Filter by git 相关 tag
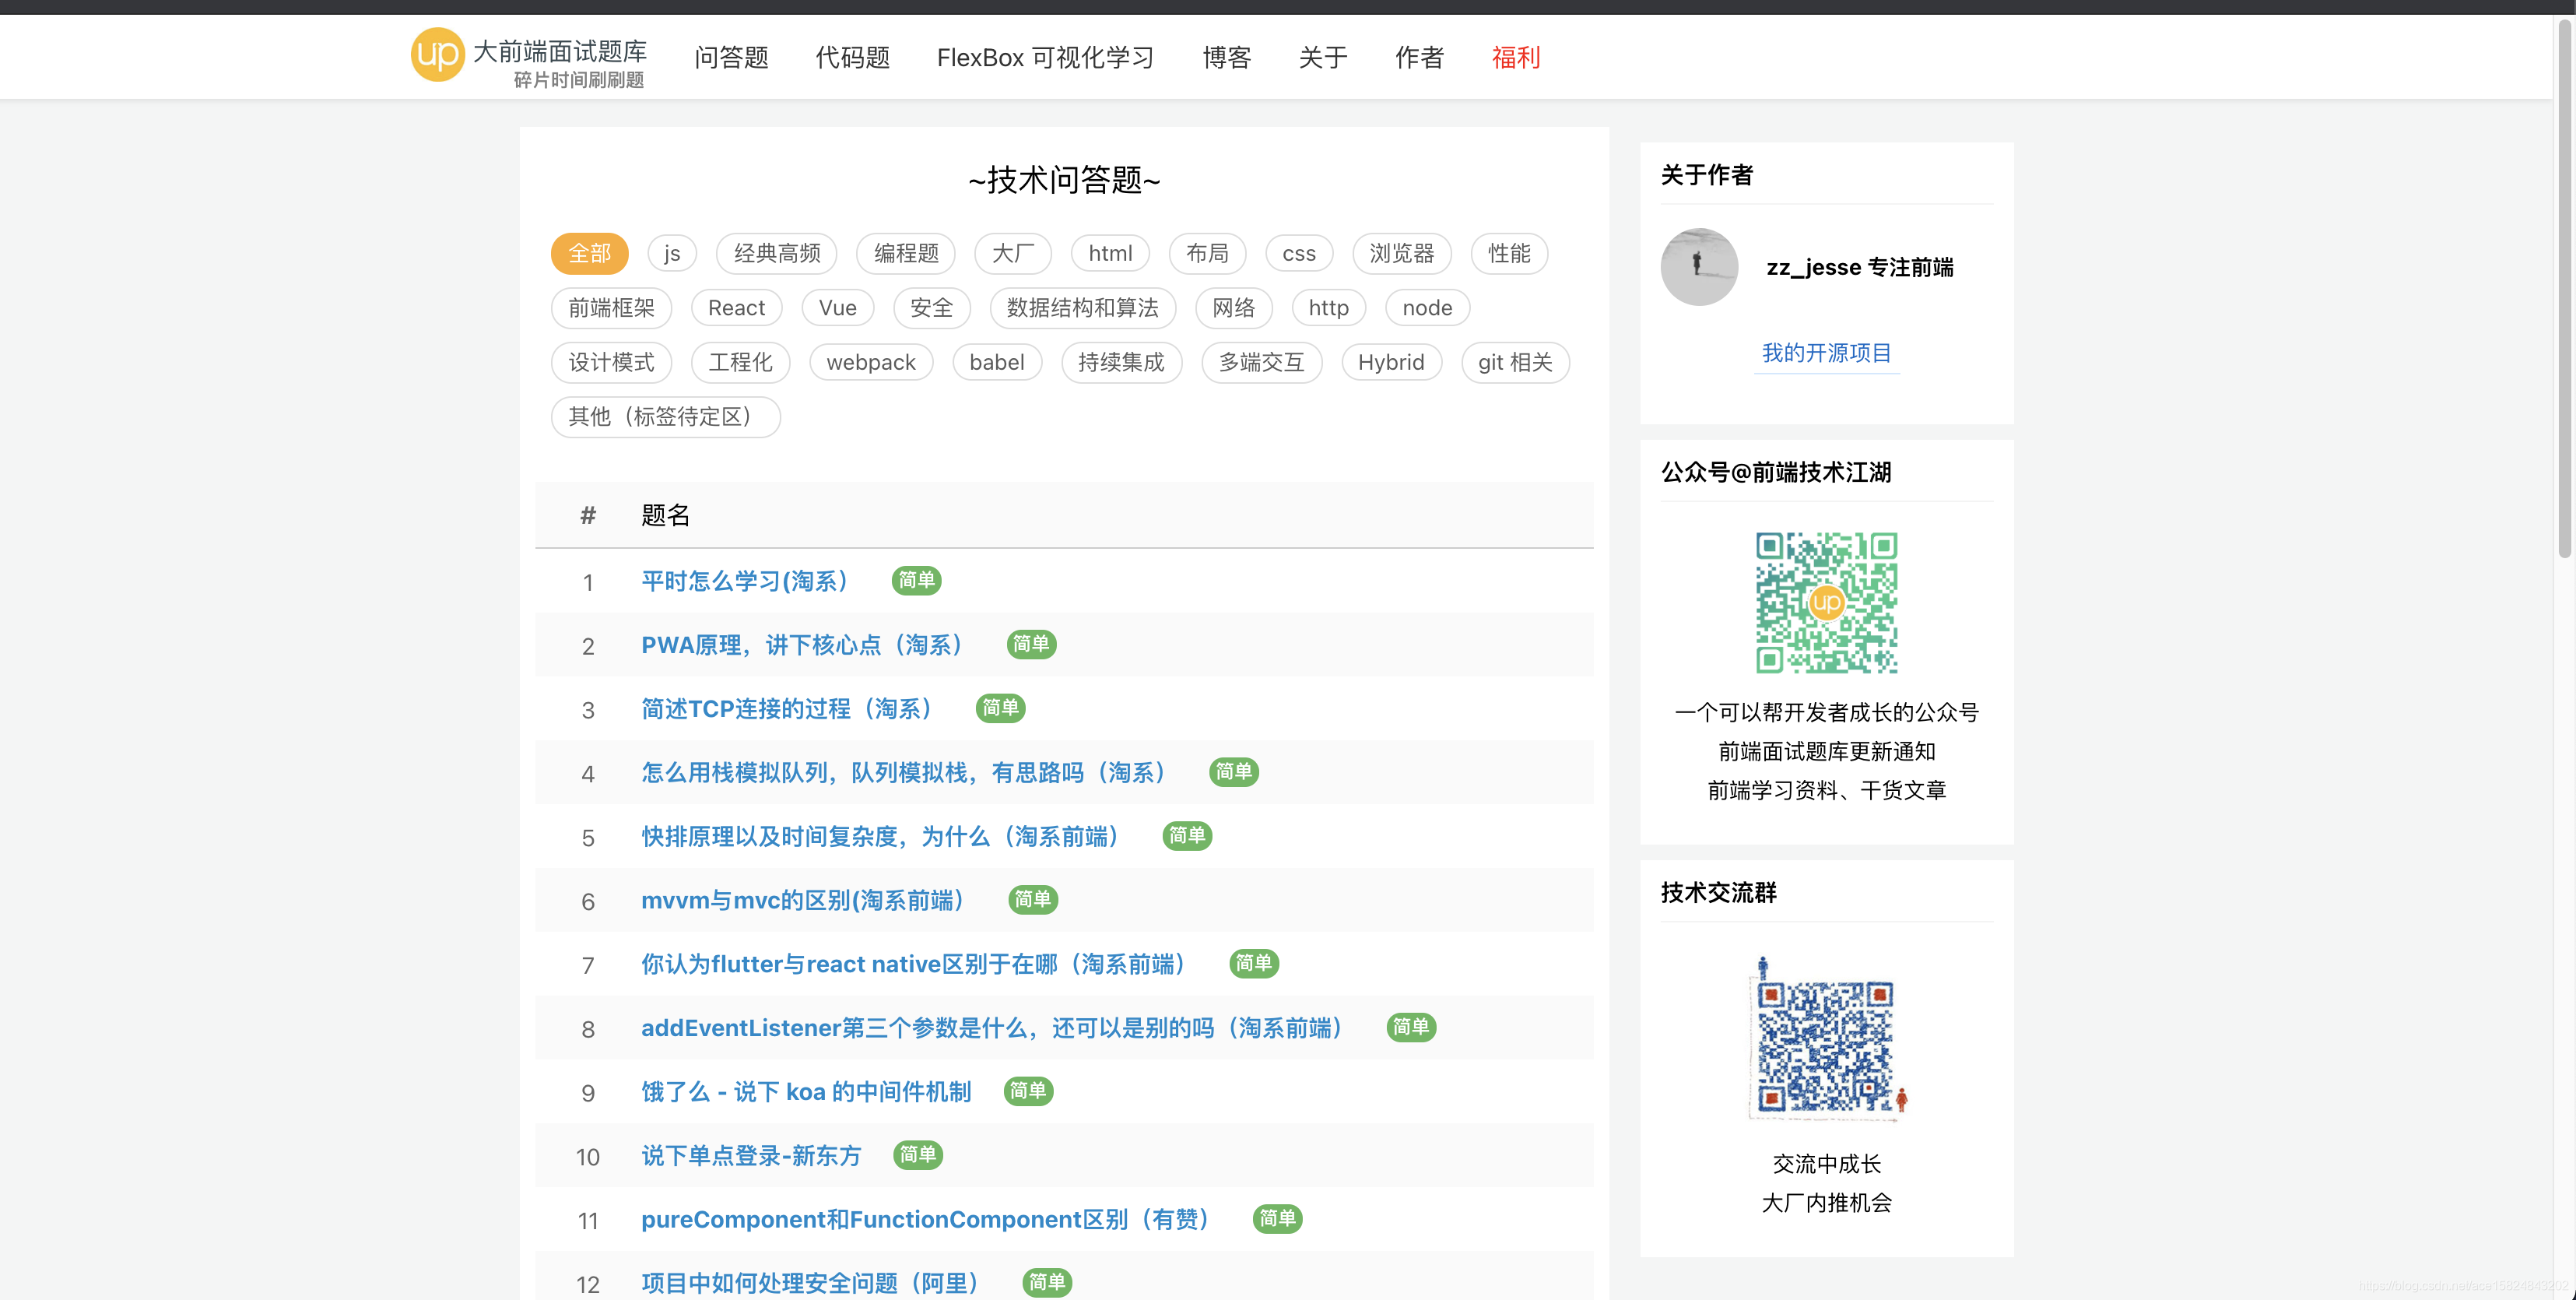This screenshot has width=2576, height=1300. 1515,363
